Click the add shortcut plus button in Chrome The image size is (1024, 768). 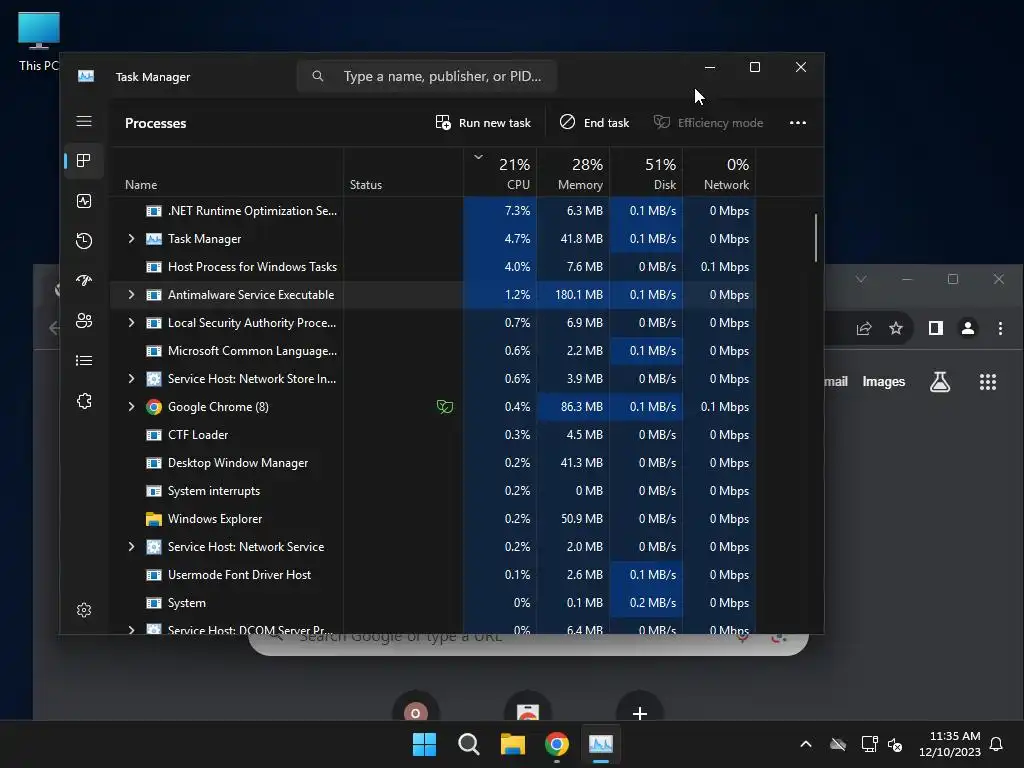(x=640, y=713)
